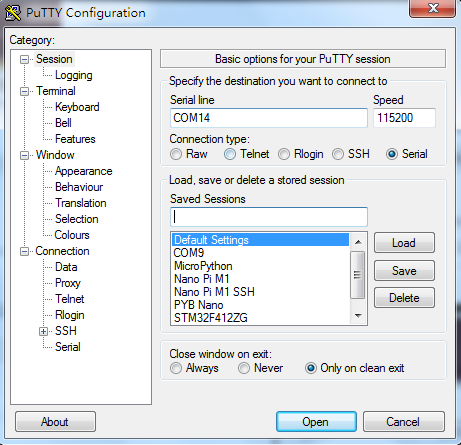Open the Colours settings category
Screen dimensions: 461x445
point(72,235)
